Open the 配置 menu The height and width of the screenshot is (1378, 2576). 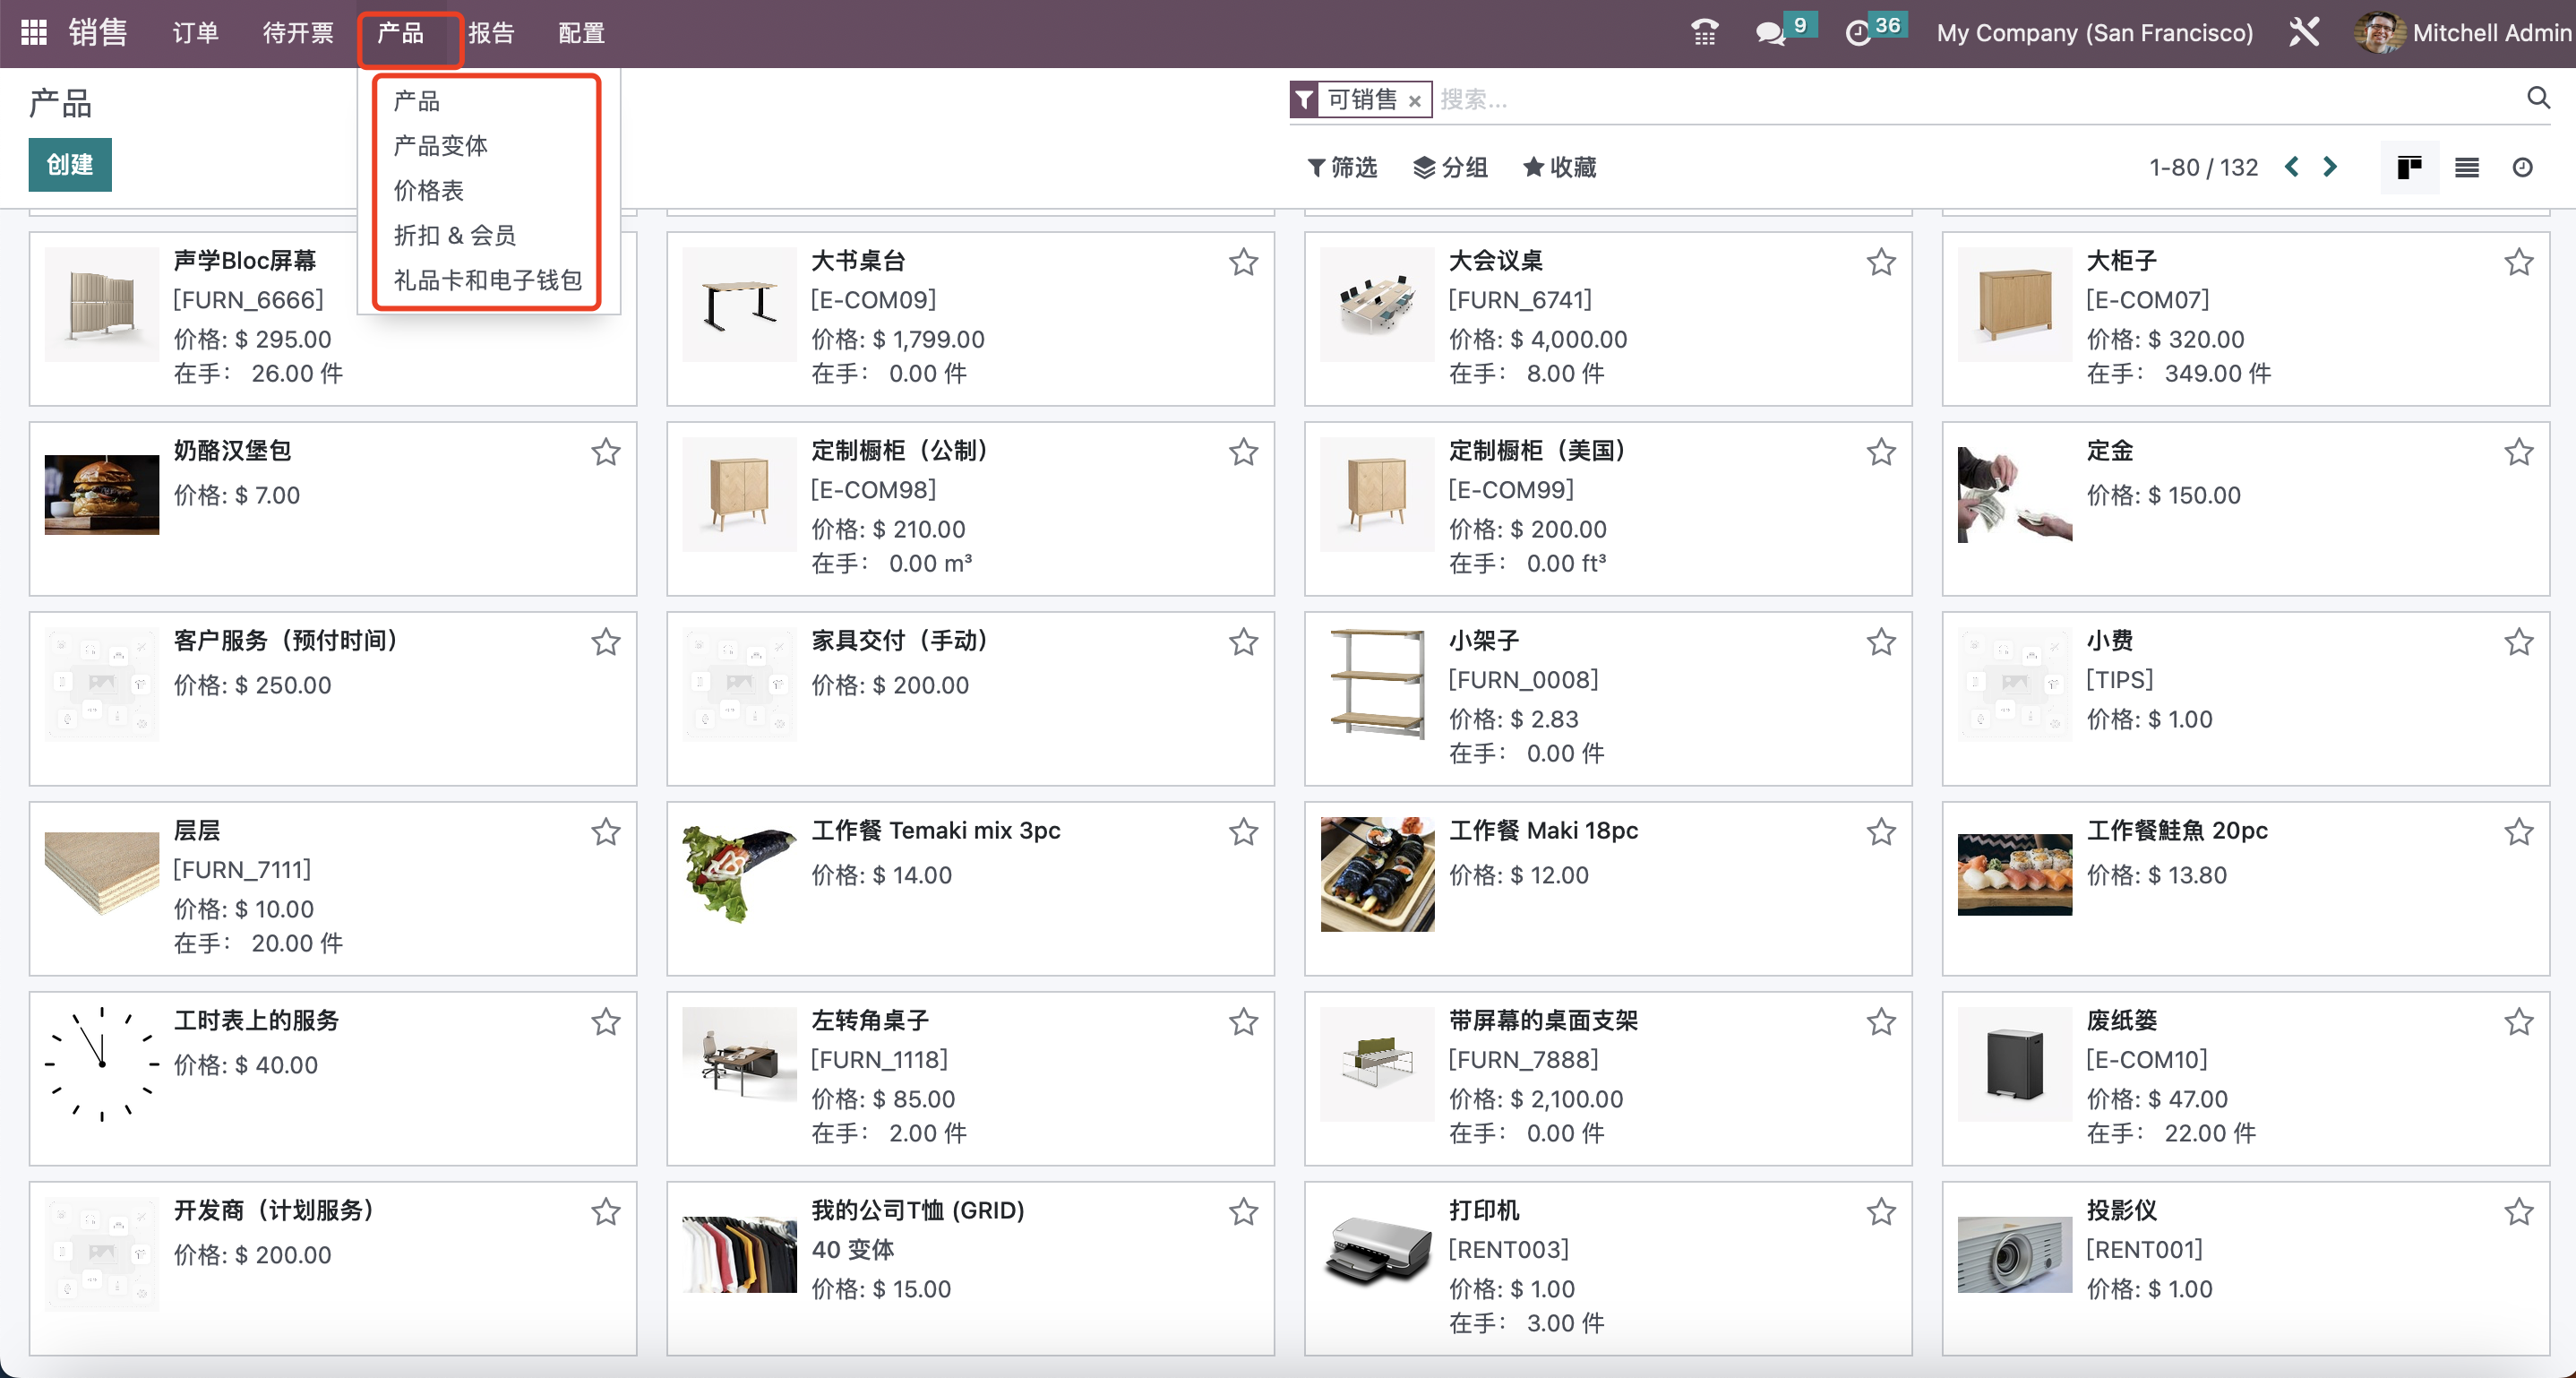pyautogui.click(x=581, y=33)
